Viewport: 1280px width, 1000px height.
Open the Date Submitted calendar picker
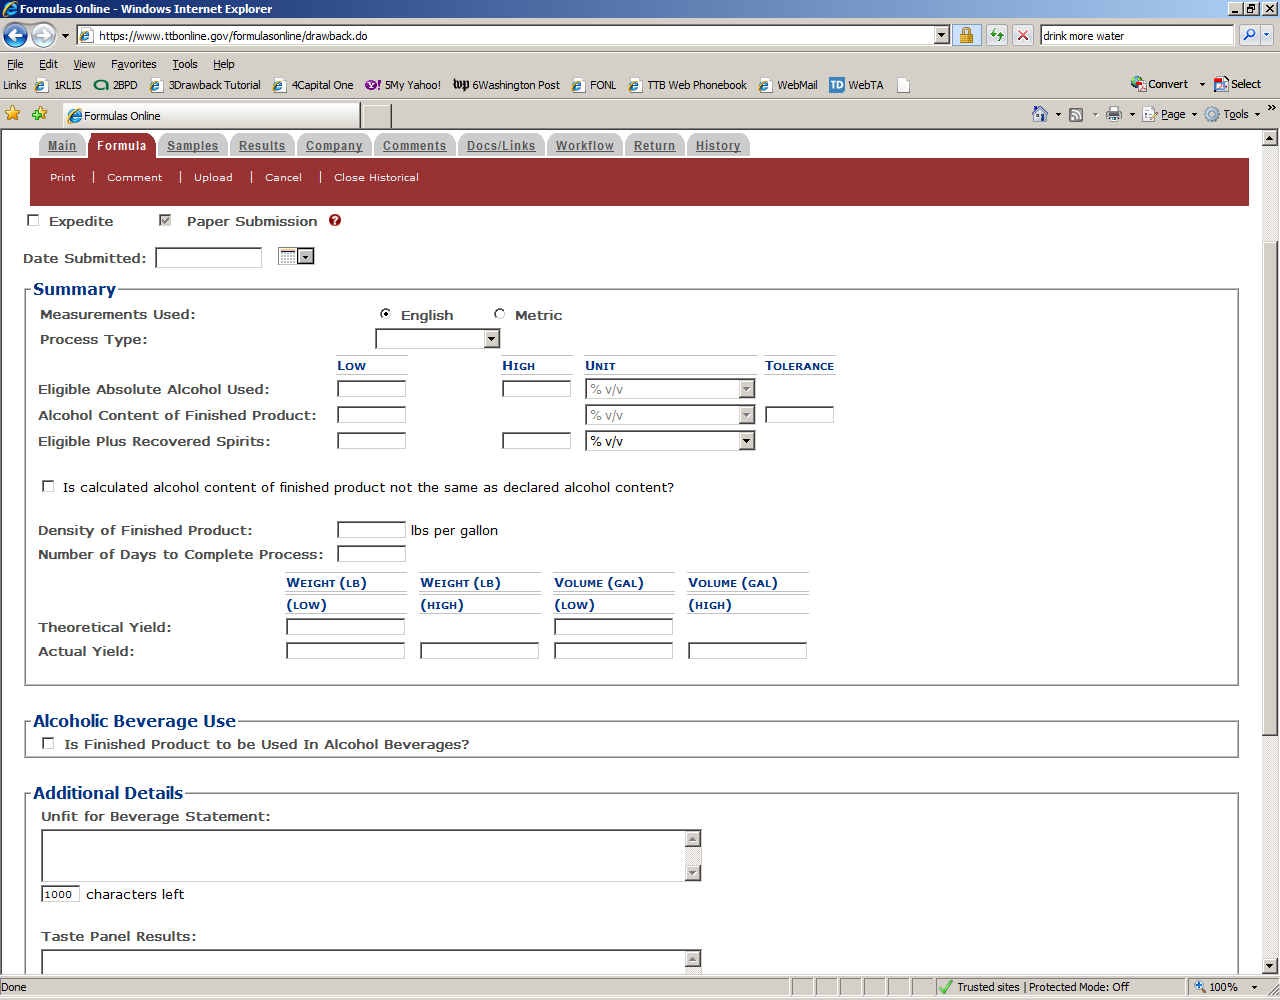point(296,257)
